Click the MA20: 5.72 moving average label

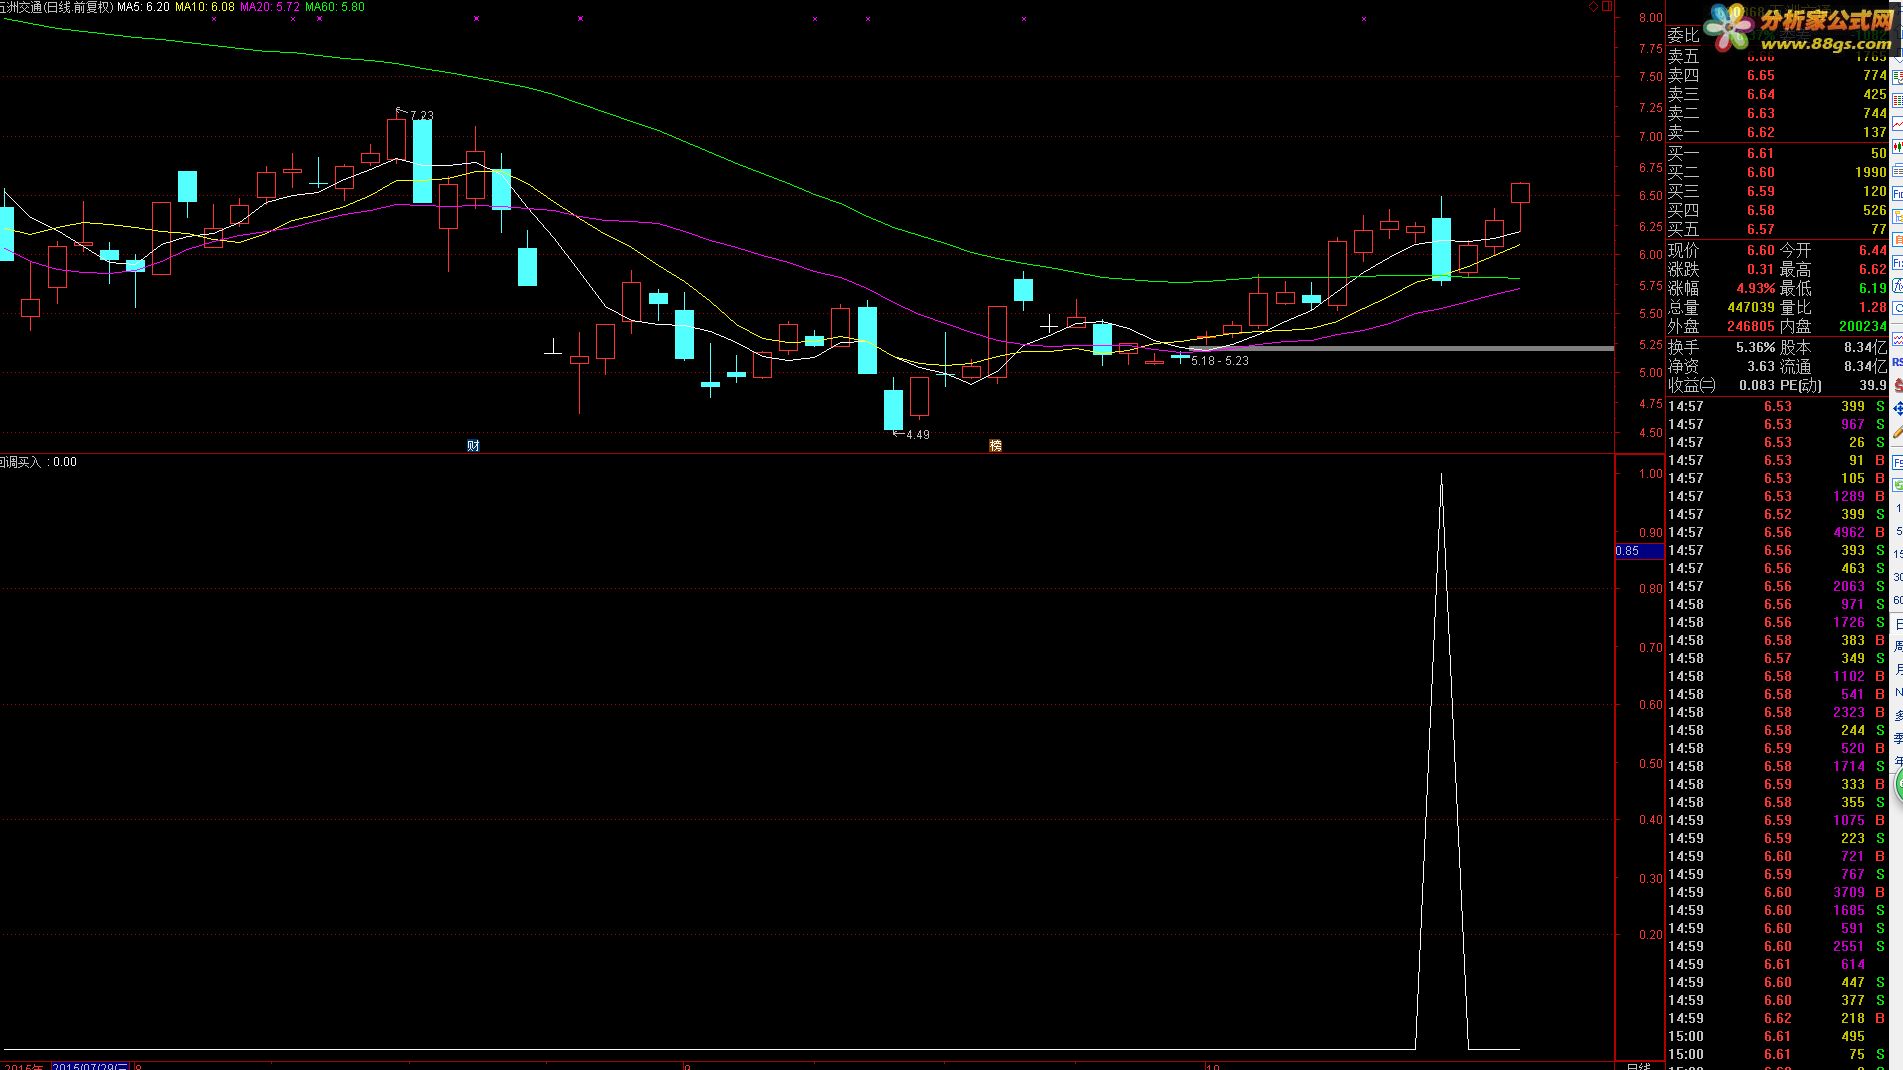click(270, 7)
